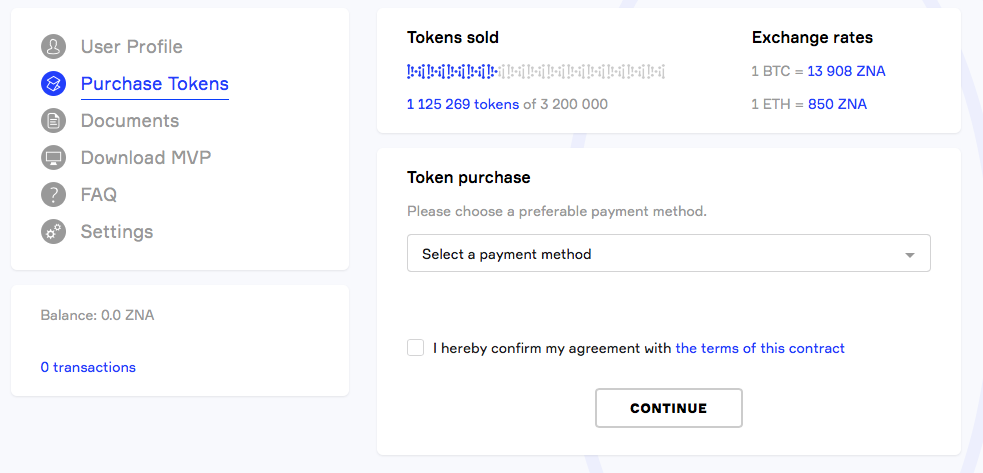The height and width of the screenshot is (473, 983).
Task: Navigate to the FAQ page
Action: pyautogui.click(x=99, y=195)
